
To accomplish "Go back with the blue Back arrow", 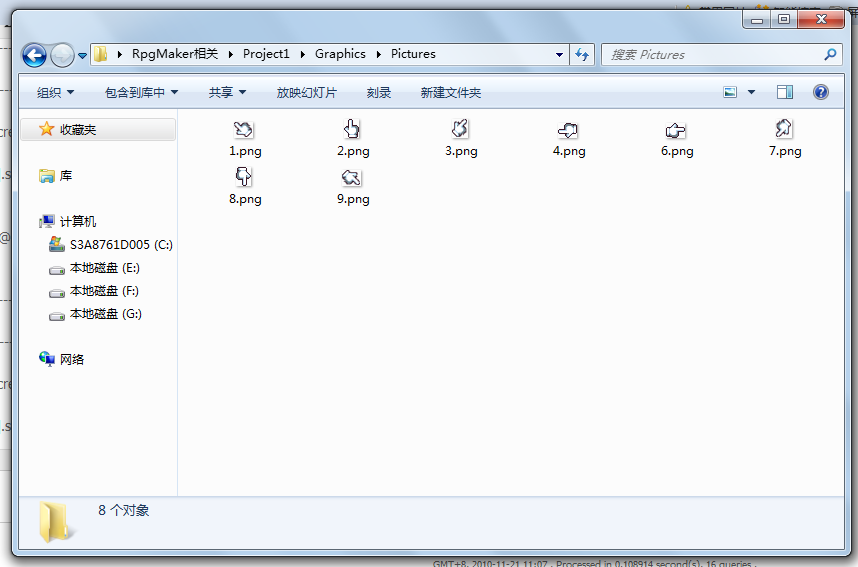I will [34, 55].
